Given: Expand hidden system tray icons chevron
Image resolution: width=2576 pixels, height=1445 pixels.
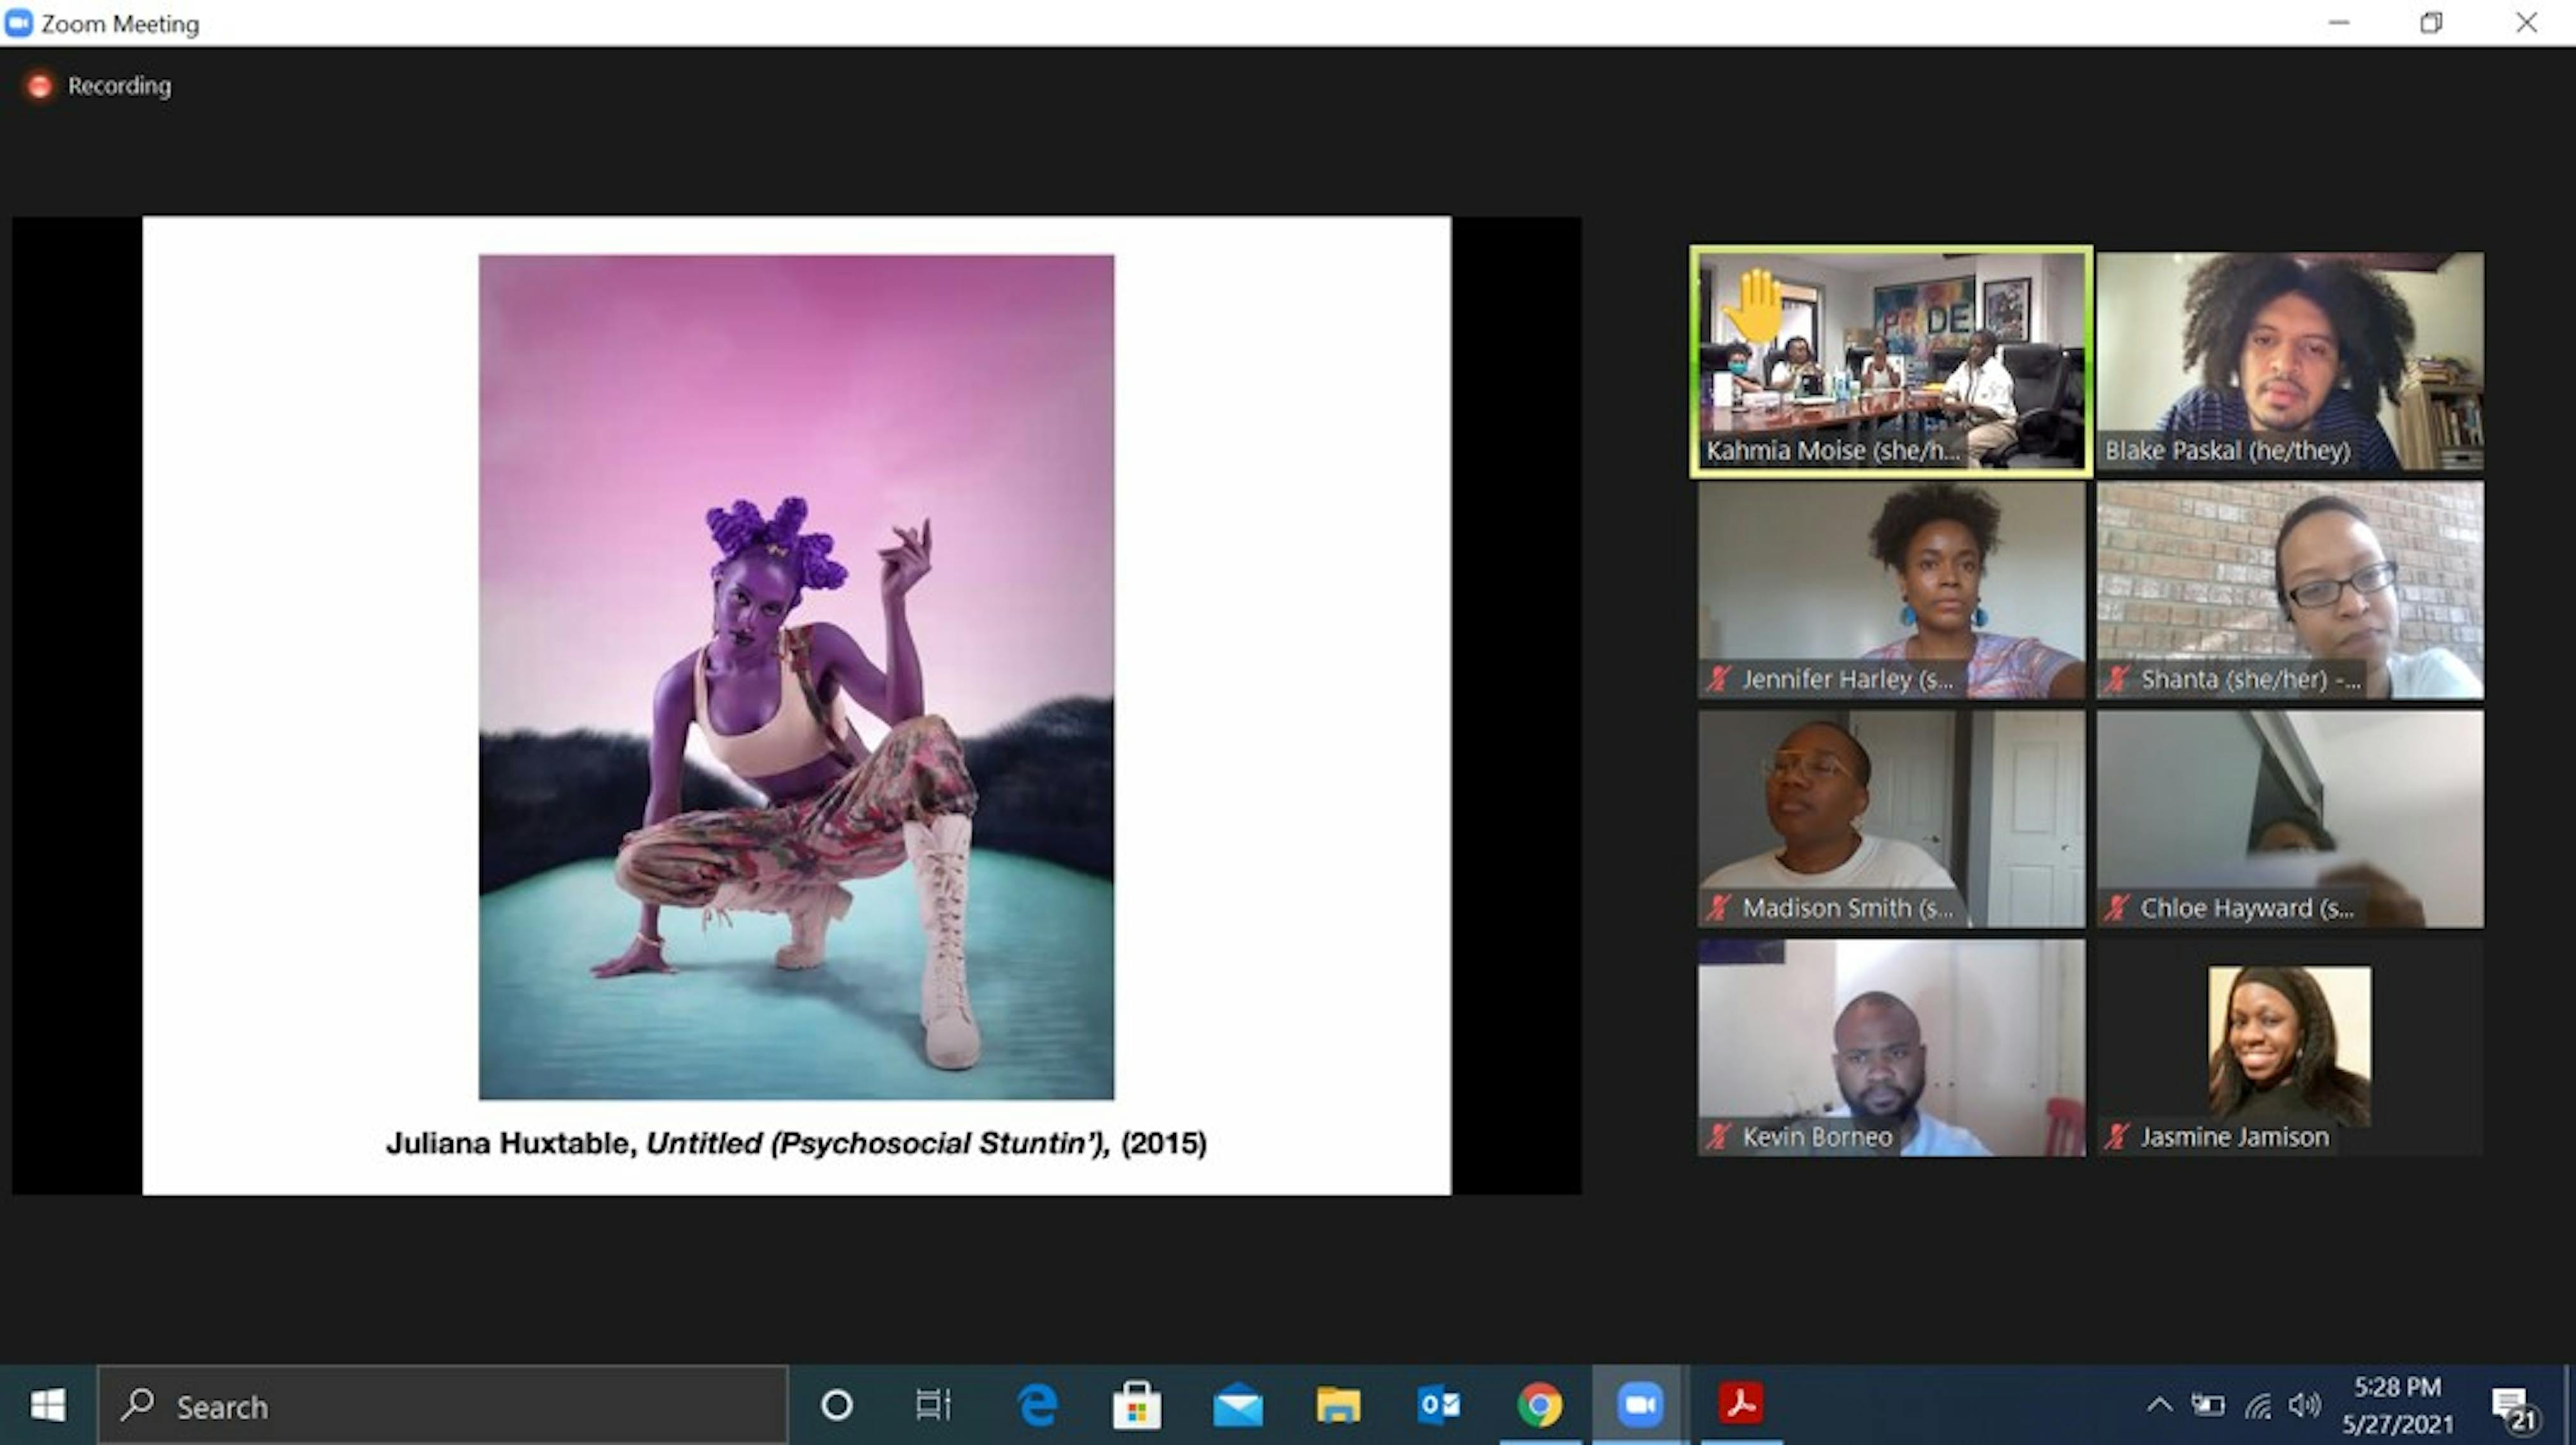Looking at the screenshot, I should [2159, 1405].
